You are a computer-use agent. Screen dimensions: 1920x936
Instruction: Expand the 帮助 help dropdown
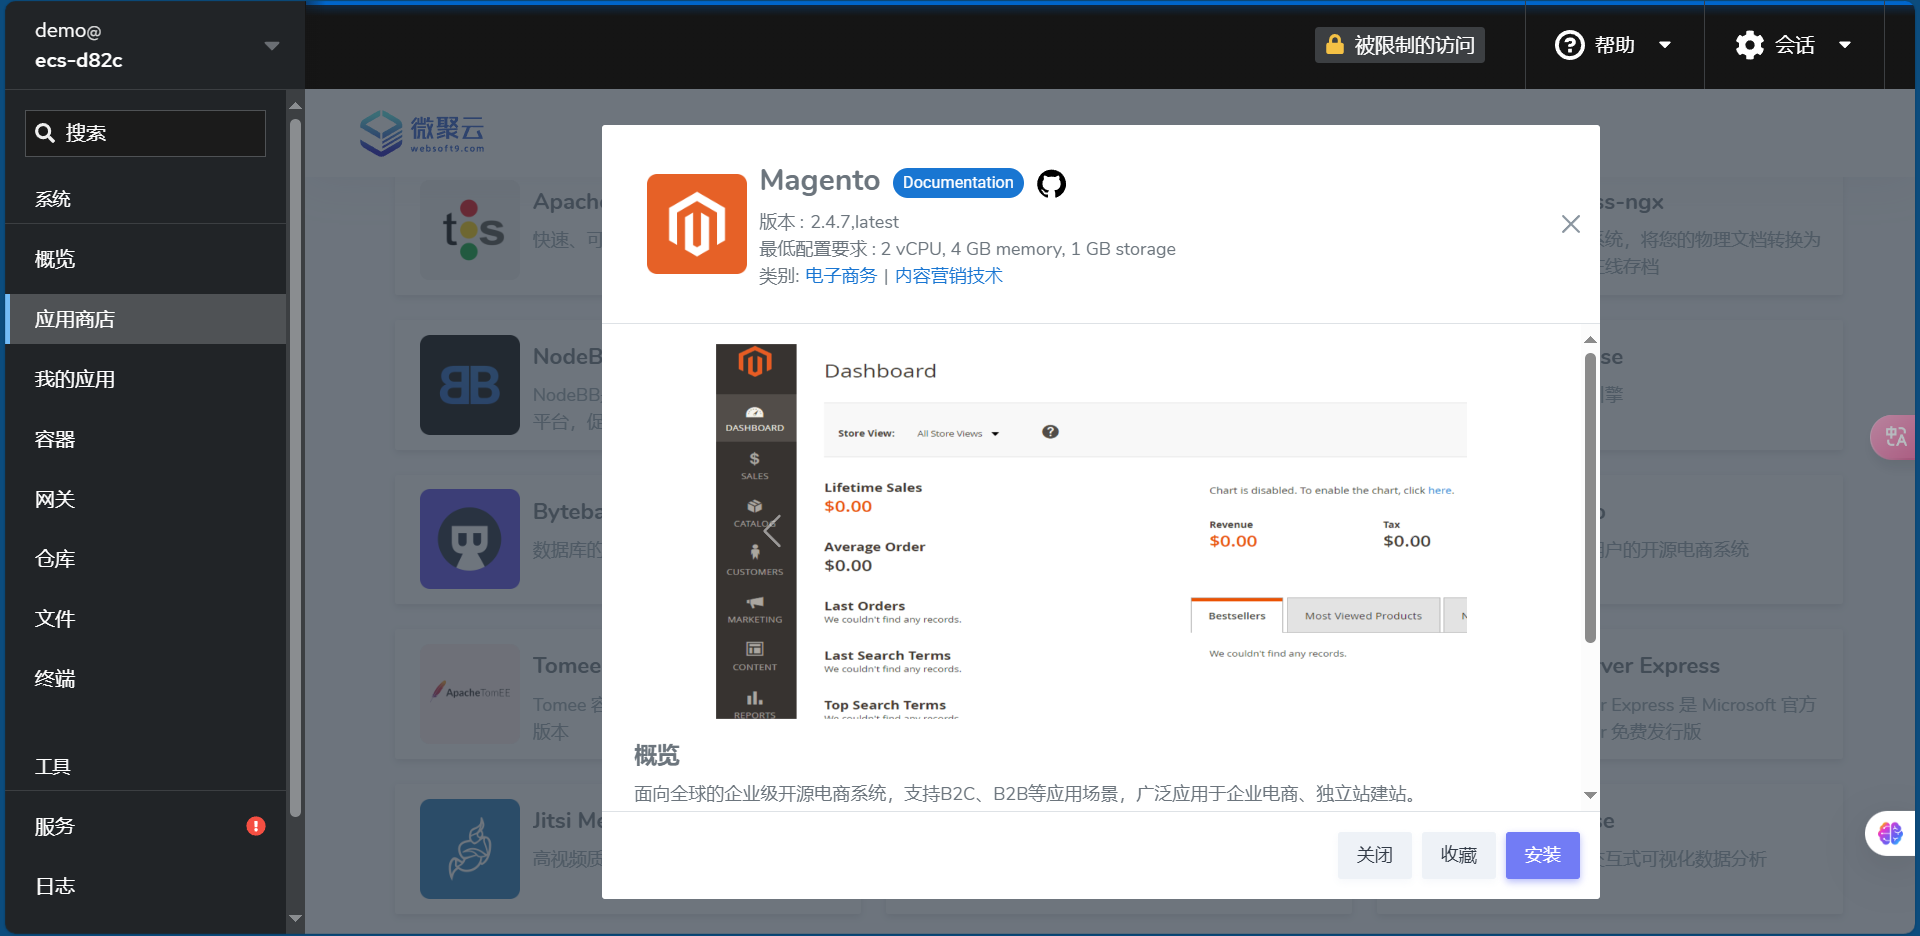tap(1665, 45)
